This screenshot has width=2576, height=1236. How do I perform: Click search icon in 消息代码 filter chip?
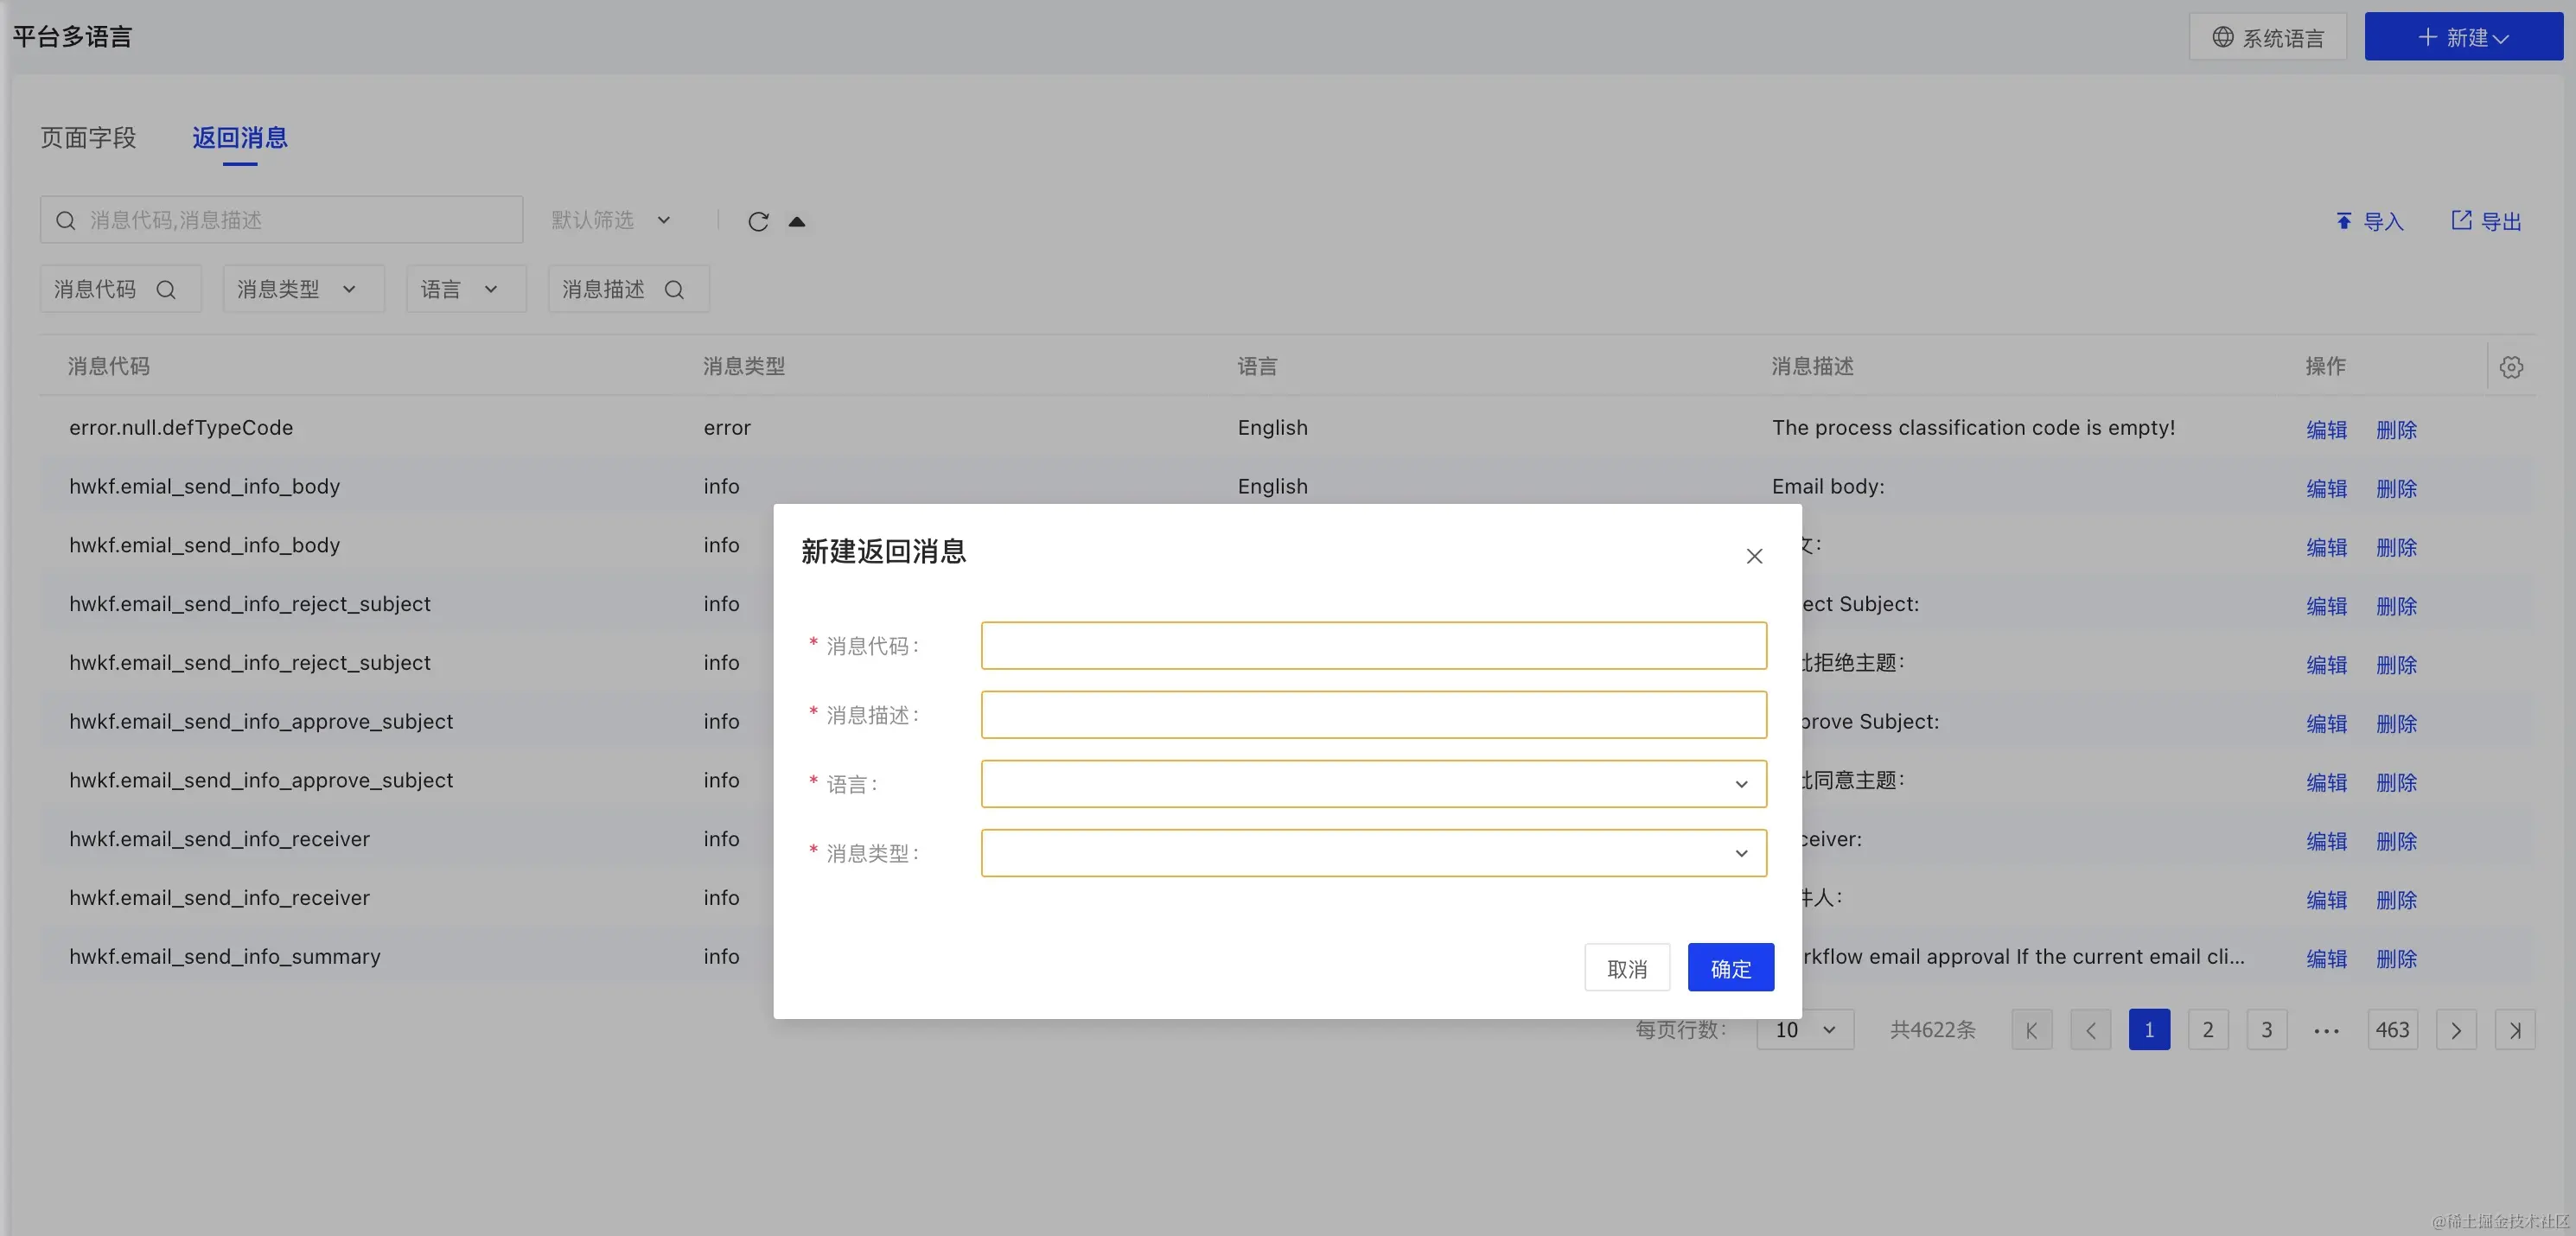(x=166, y=290)
